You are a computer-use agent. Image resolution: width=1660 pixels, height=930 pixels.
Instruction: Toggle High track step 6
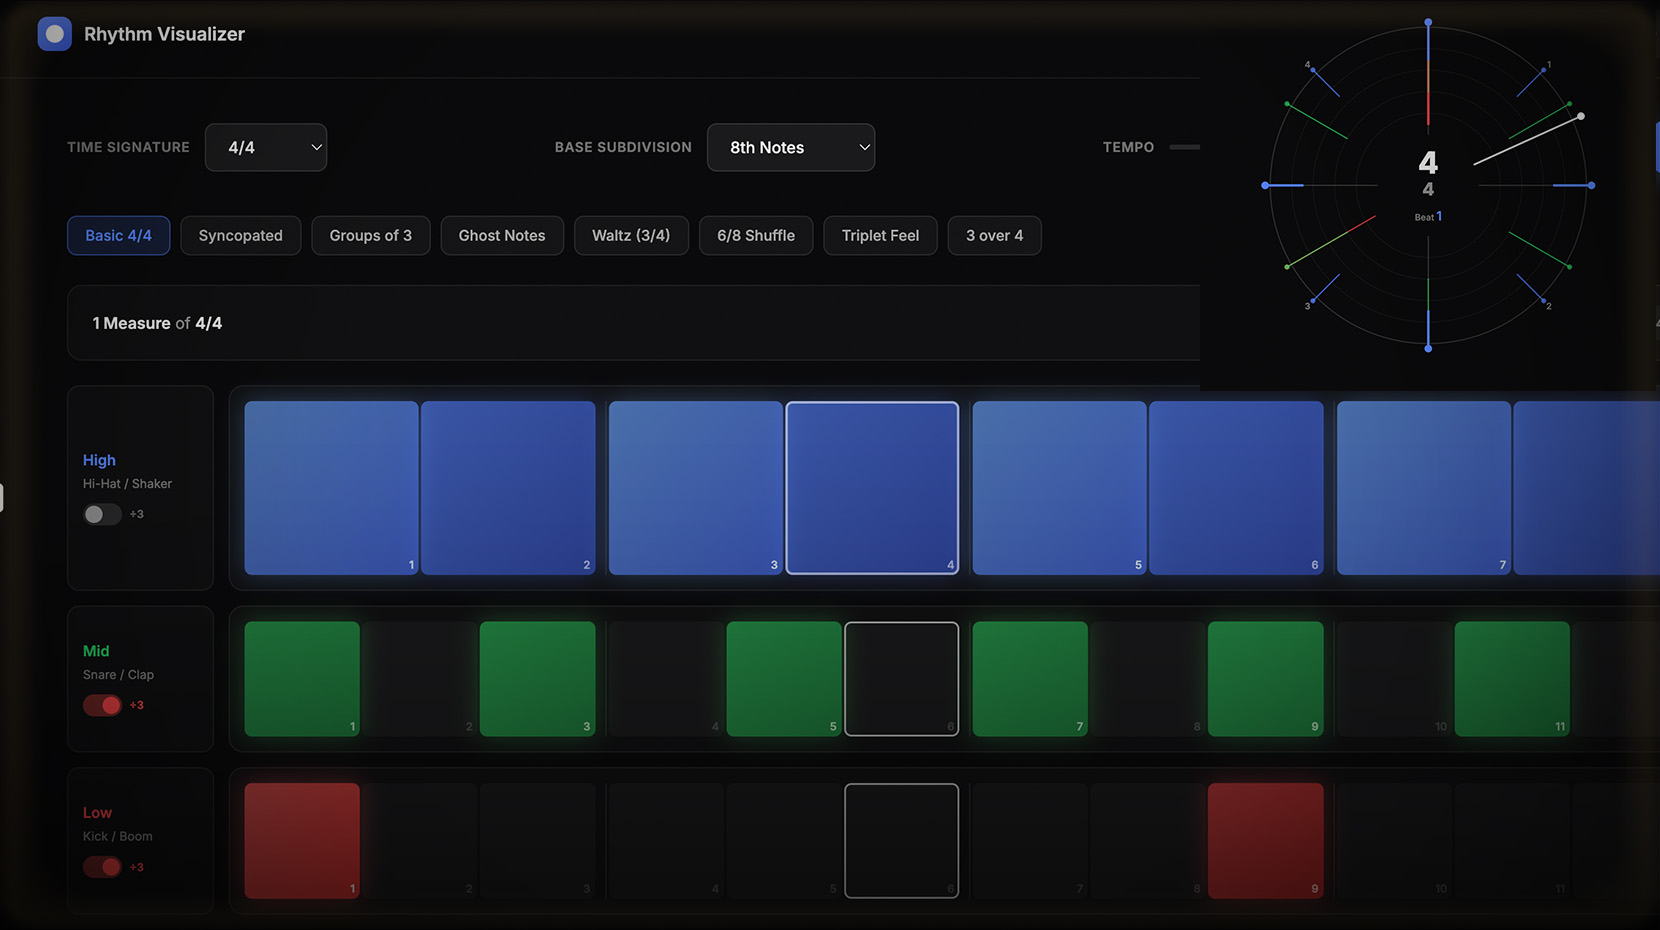click(x=1236, y=488)
